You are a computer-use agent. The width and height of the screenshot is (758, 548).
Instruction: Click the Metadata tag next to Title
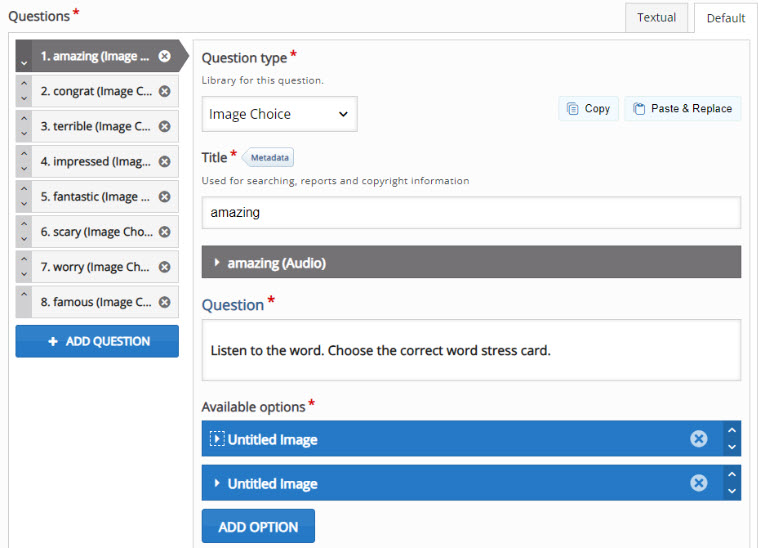270,158
